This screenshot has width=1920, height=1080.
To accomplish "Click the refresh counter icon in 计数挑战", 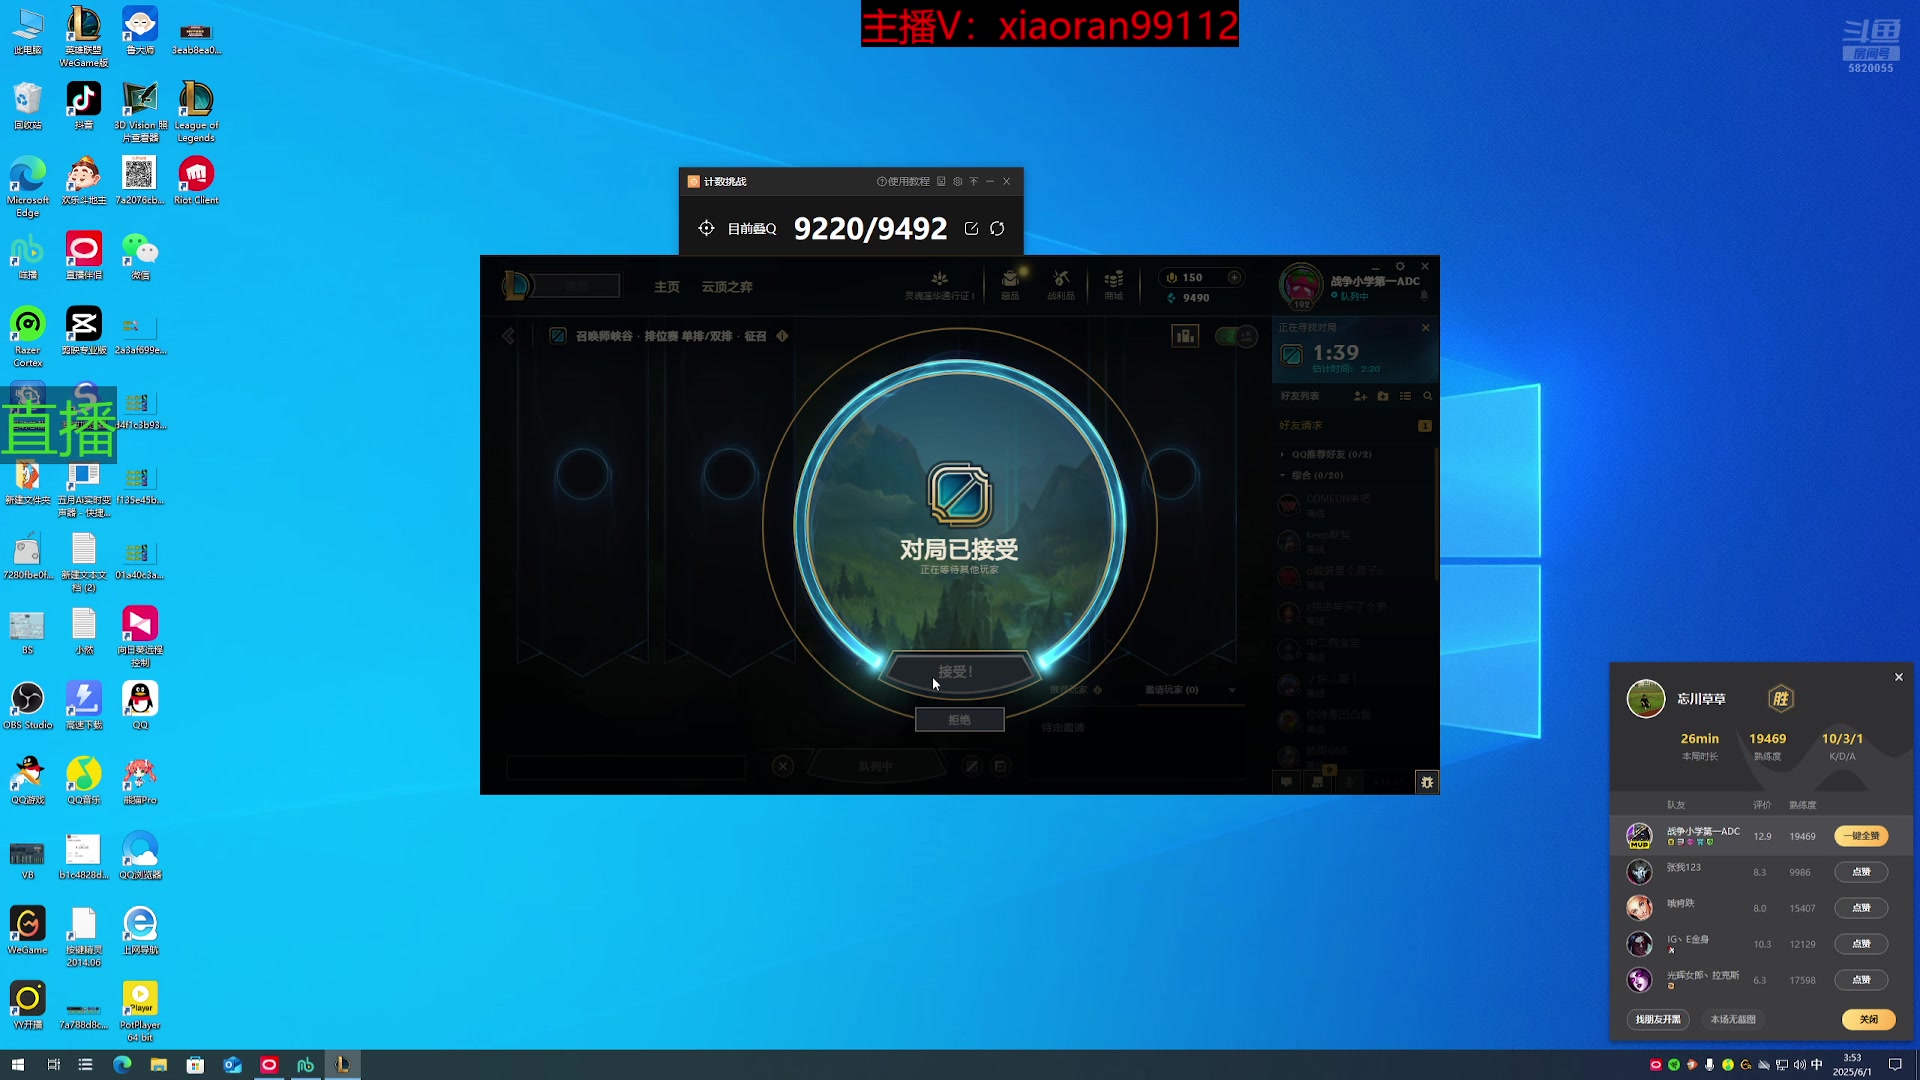I will point(997,228).
